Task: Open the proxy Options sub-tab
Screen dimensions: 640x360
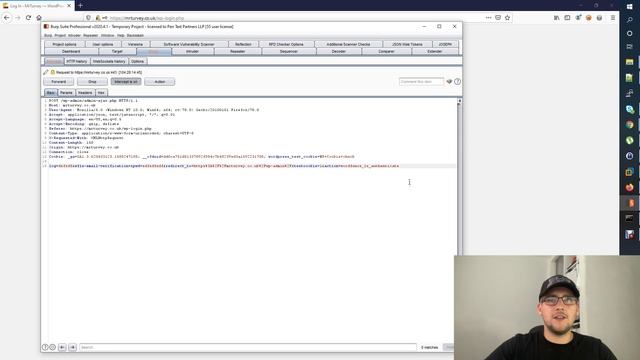Action: [138, 61]
